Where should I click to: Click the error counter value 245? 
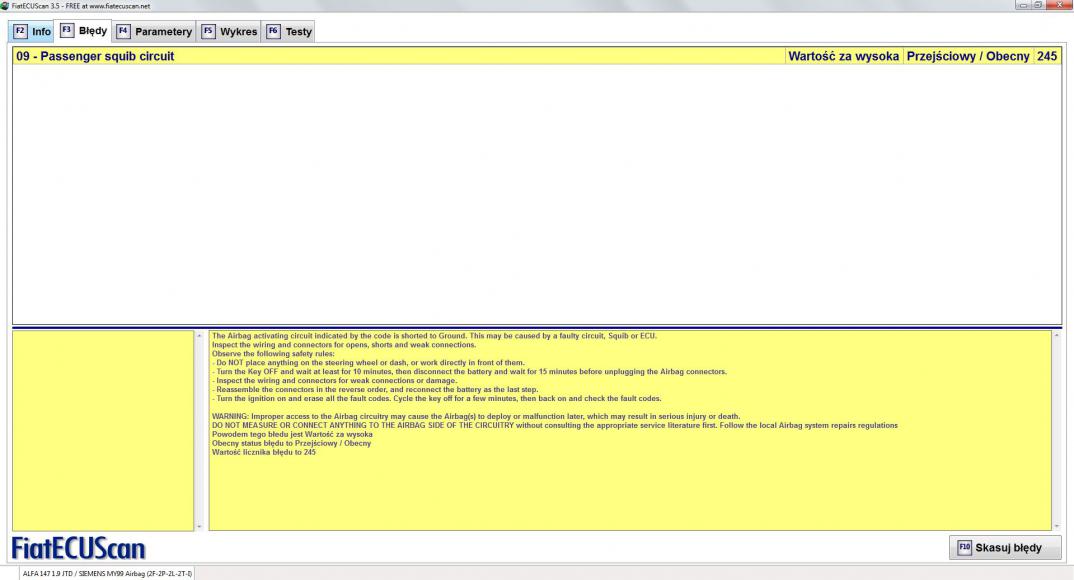pos(1047,56)
